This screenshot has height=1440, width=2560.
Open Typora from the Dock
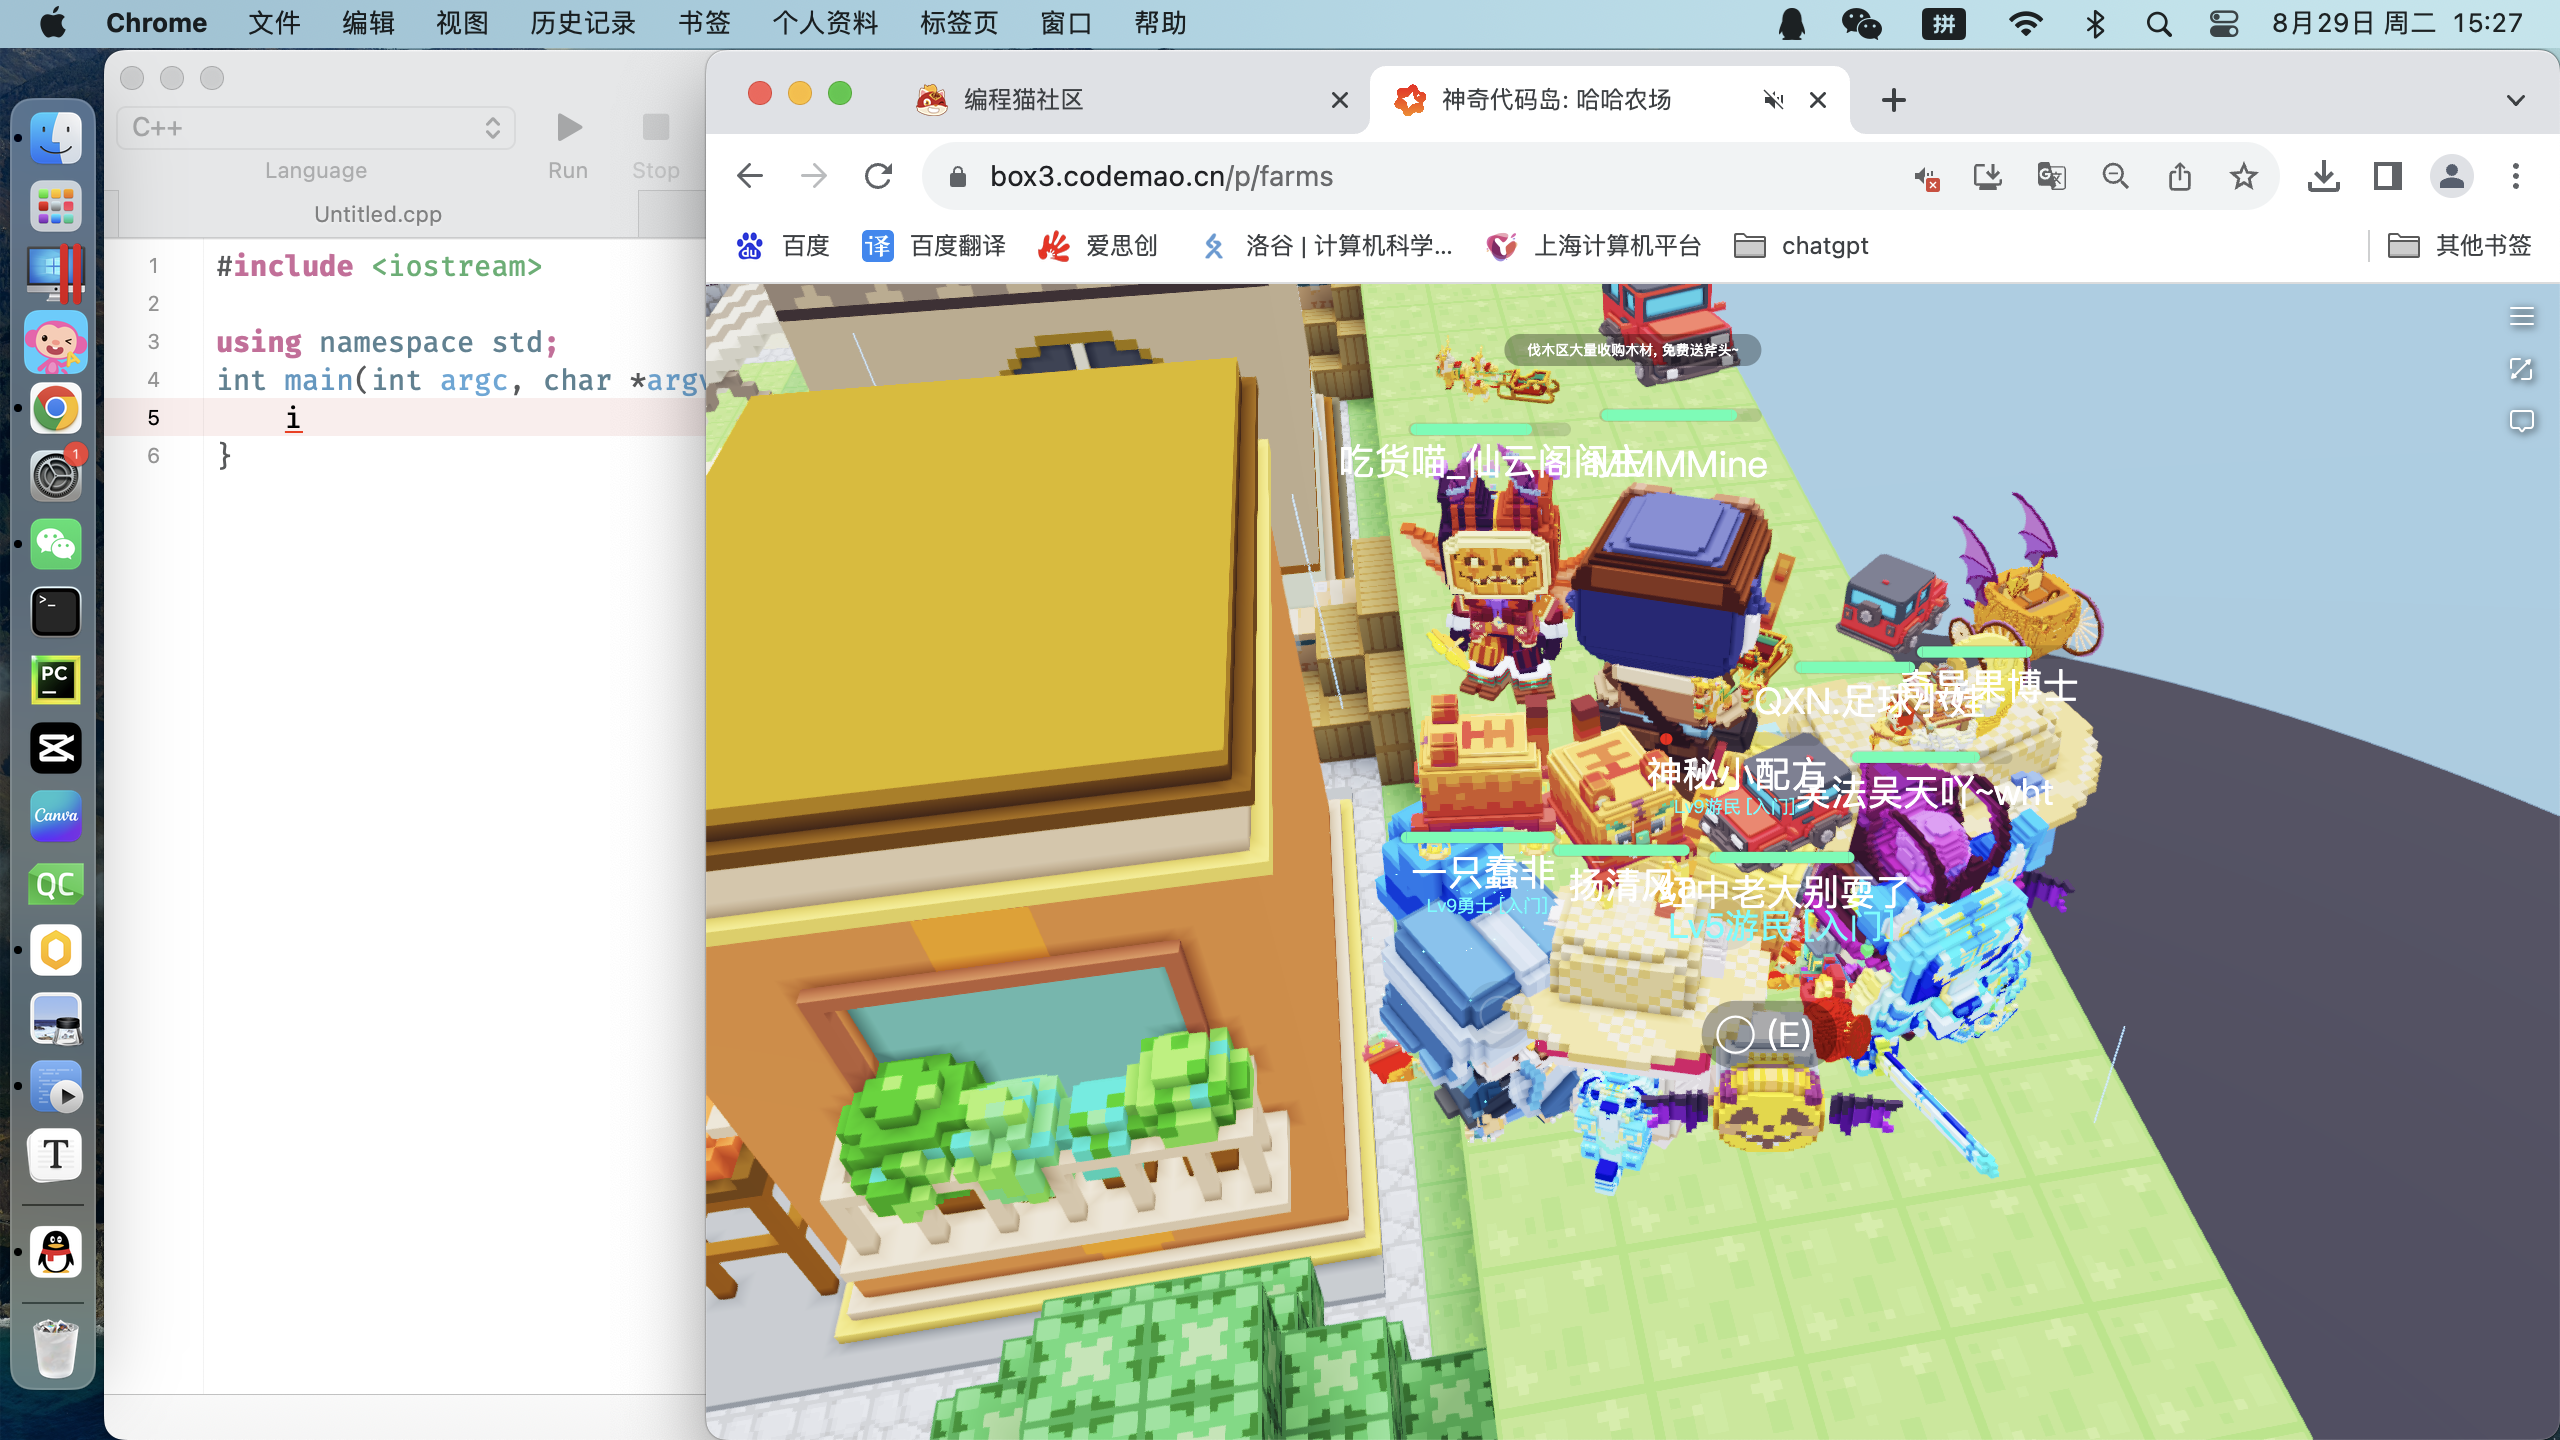tap(56, 1155)
